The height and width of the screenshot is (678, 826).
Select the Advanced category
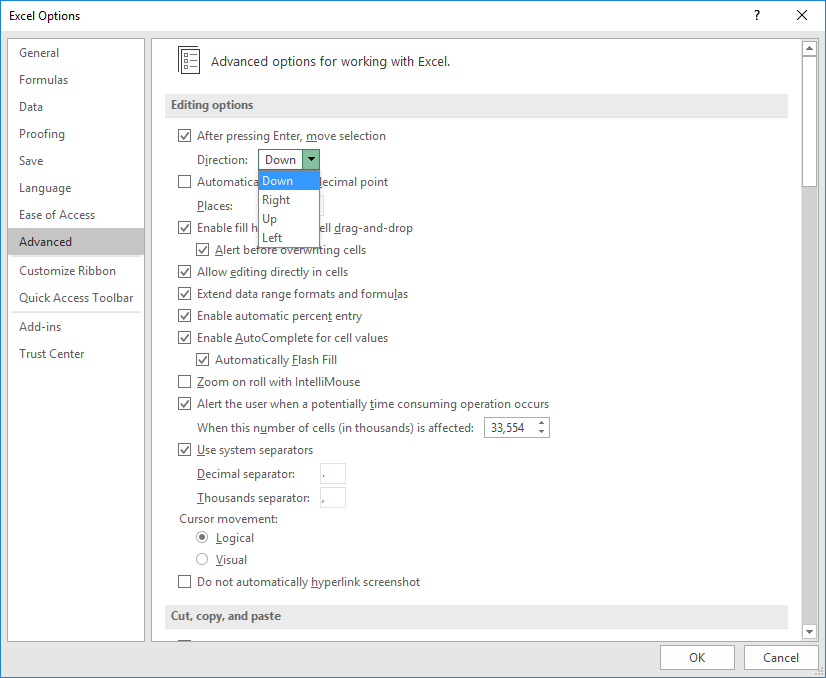pos(76,242)
